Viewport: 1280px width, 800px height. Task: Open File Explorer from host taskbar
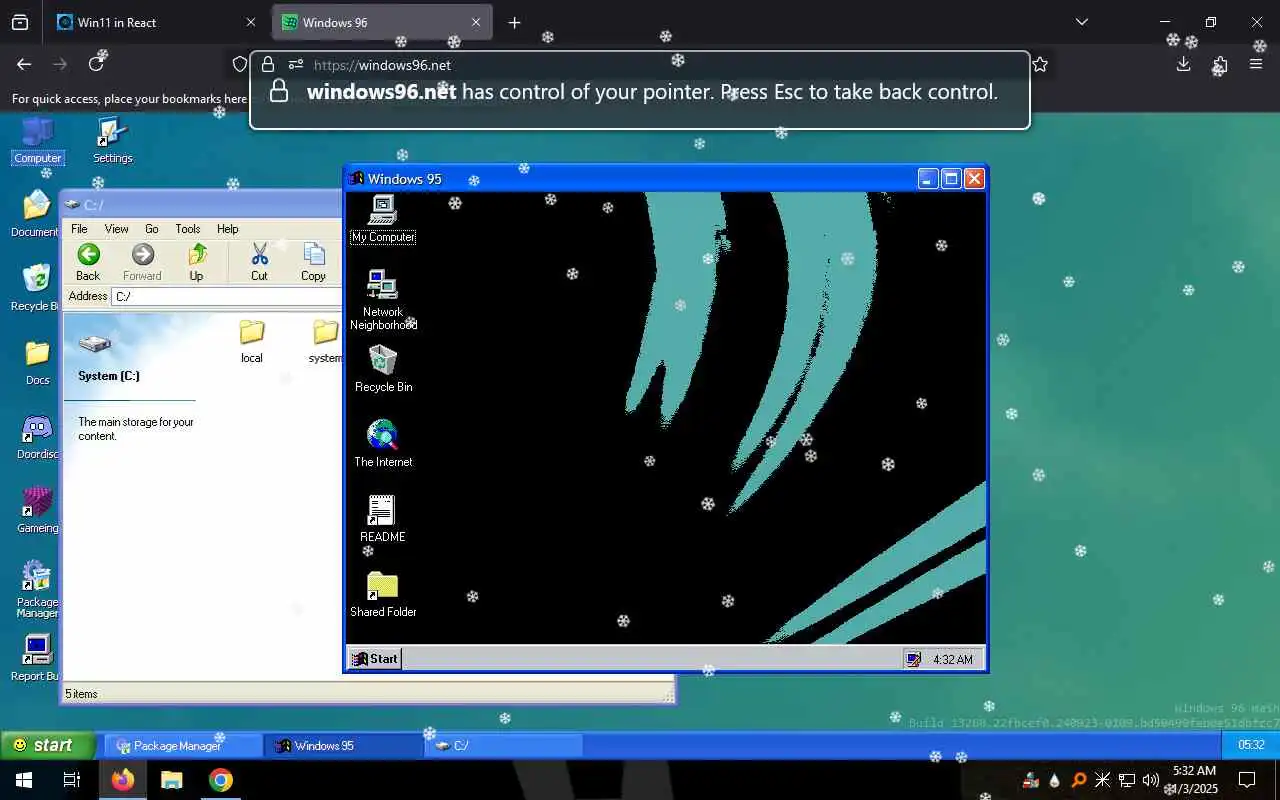[x=172, y=780]
